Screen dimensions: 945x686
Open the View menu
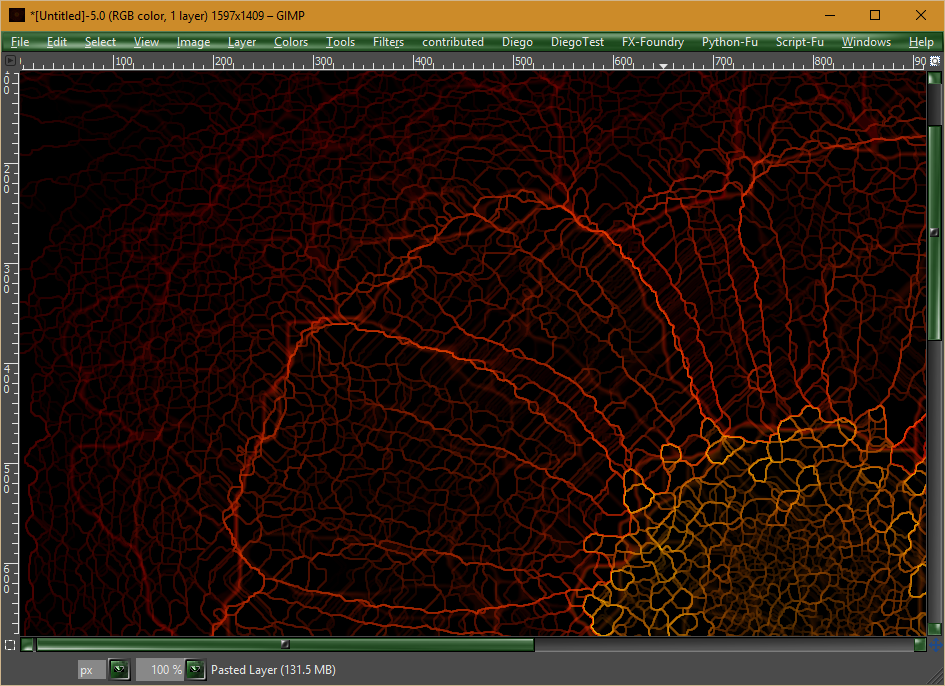coord(146,42)
